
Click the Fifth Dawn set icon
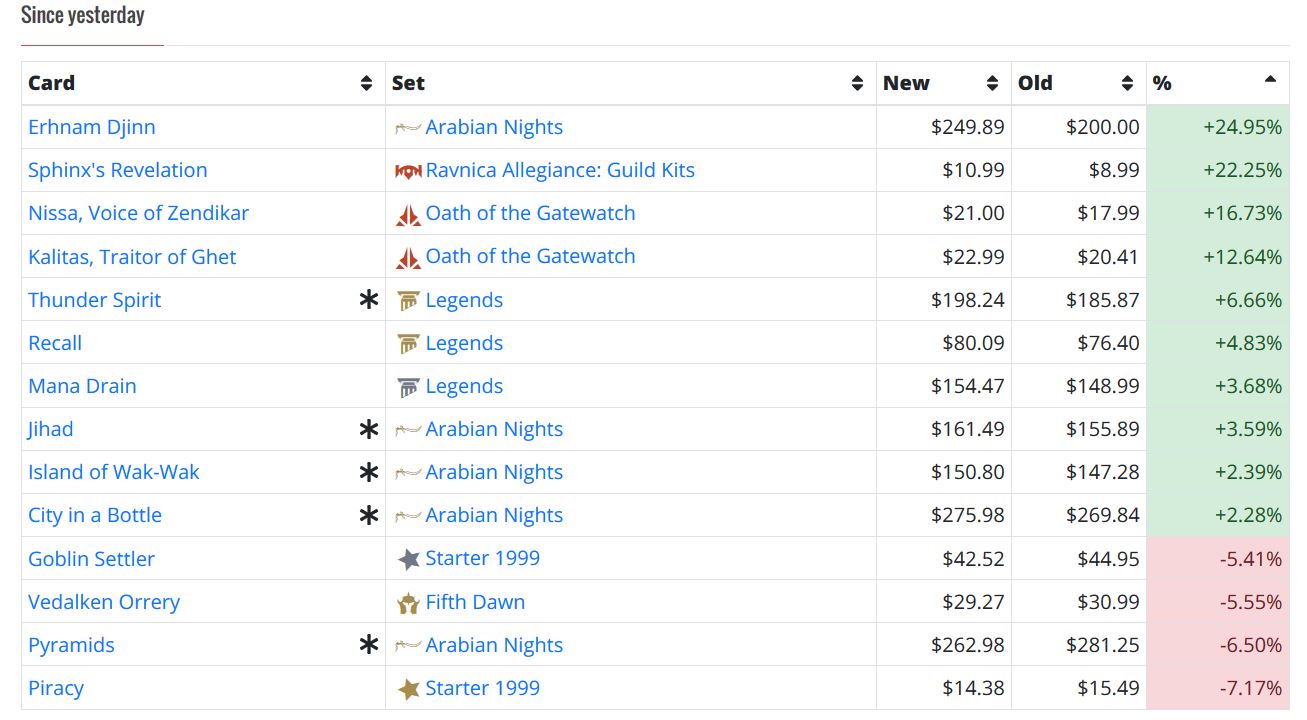click(408, 603)
